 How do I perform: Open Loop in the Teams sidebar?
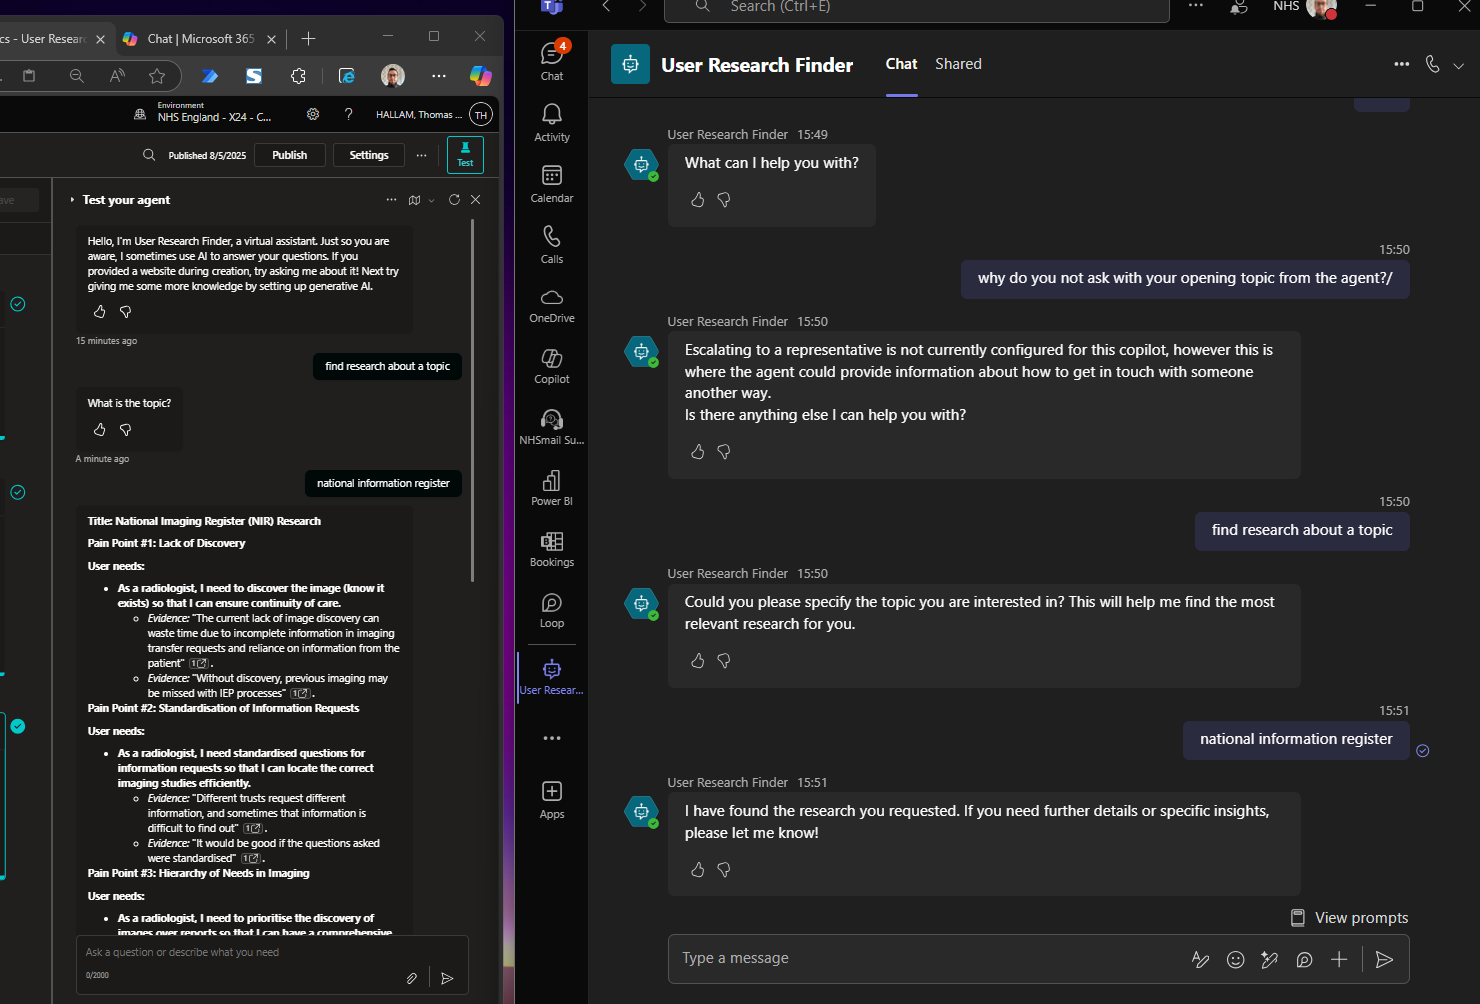click(552, 610)
